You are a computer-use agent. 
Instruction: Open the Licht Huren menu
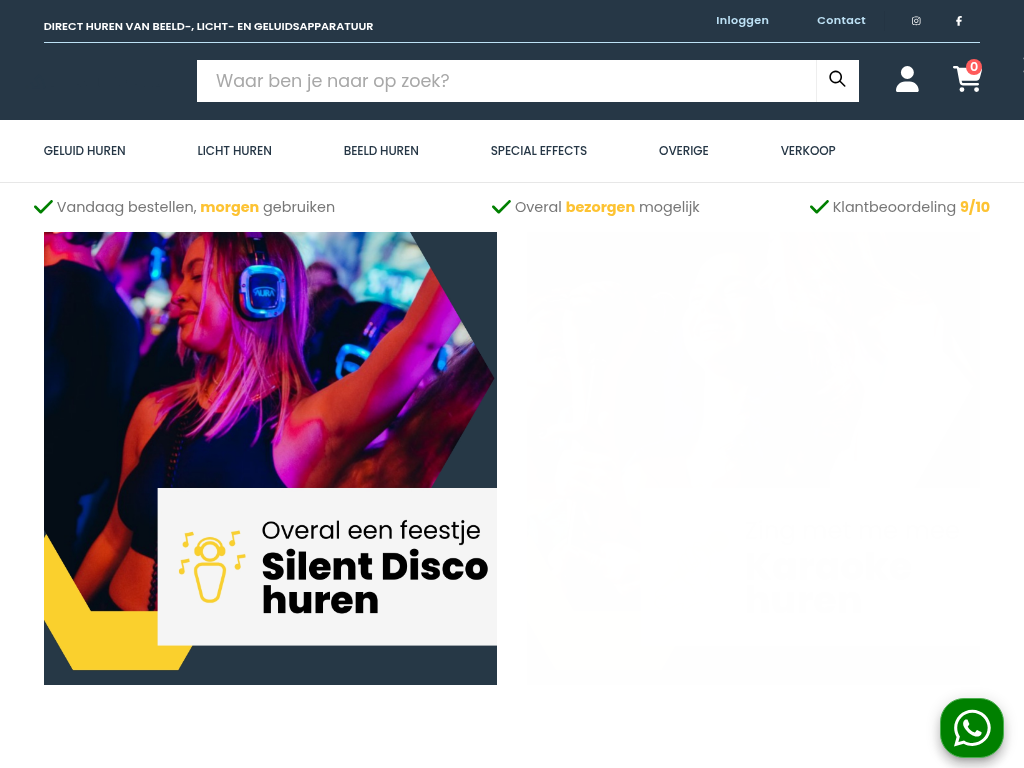[234, 151]
